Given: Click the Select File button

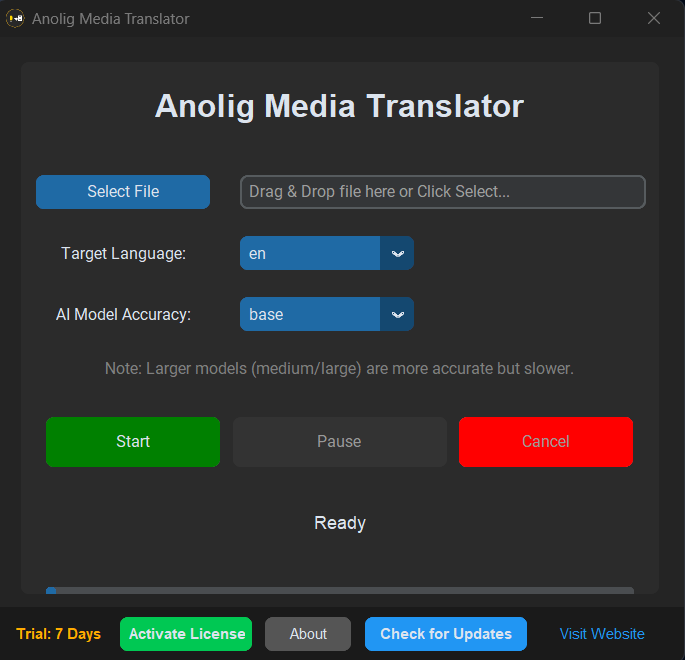Looking at the screenshot, I should coord(123,192).
